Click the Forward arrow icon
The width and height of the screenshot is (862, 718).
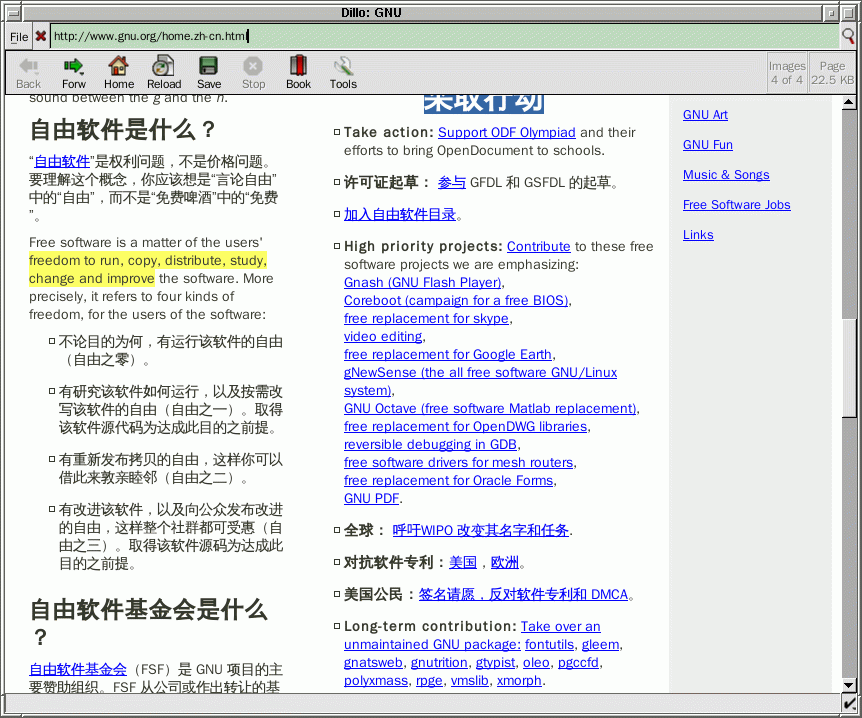73,67
